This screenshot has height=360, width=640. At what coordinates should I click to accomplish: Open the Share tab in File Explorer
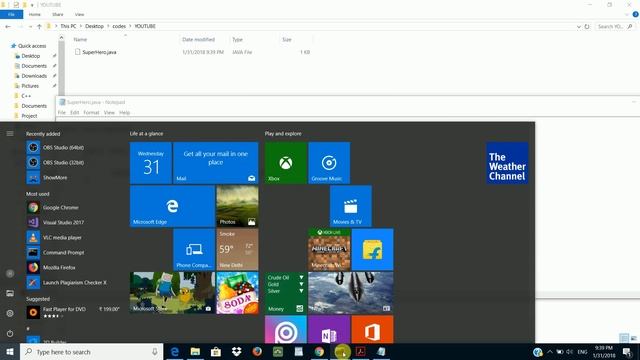pos(58,14)
